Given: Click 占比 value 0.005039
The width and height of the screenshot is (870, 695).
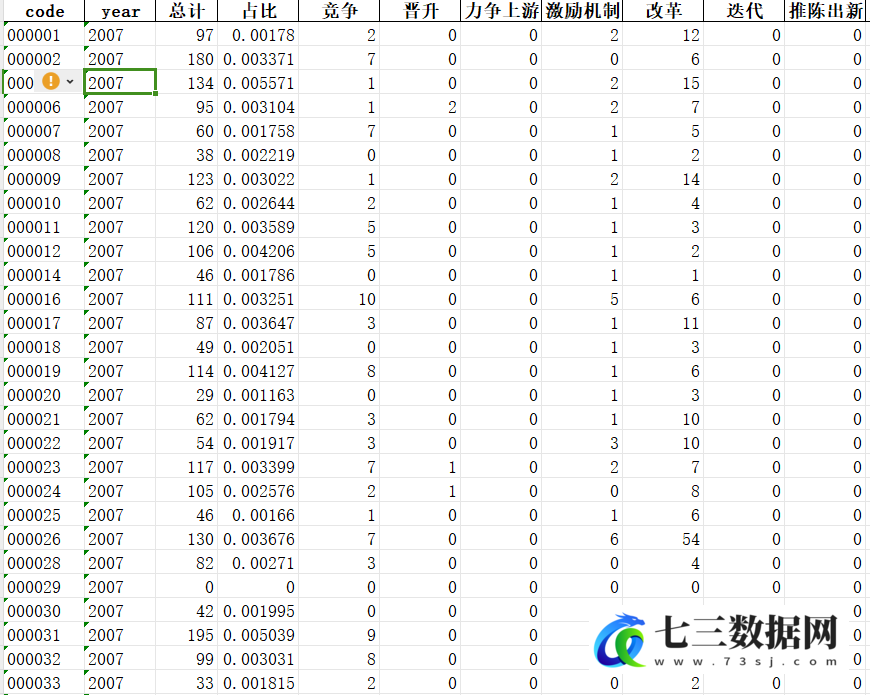Looking at the screenshot, I should (258, 635).
